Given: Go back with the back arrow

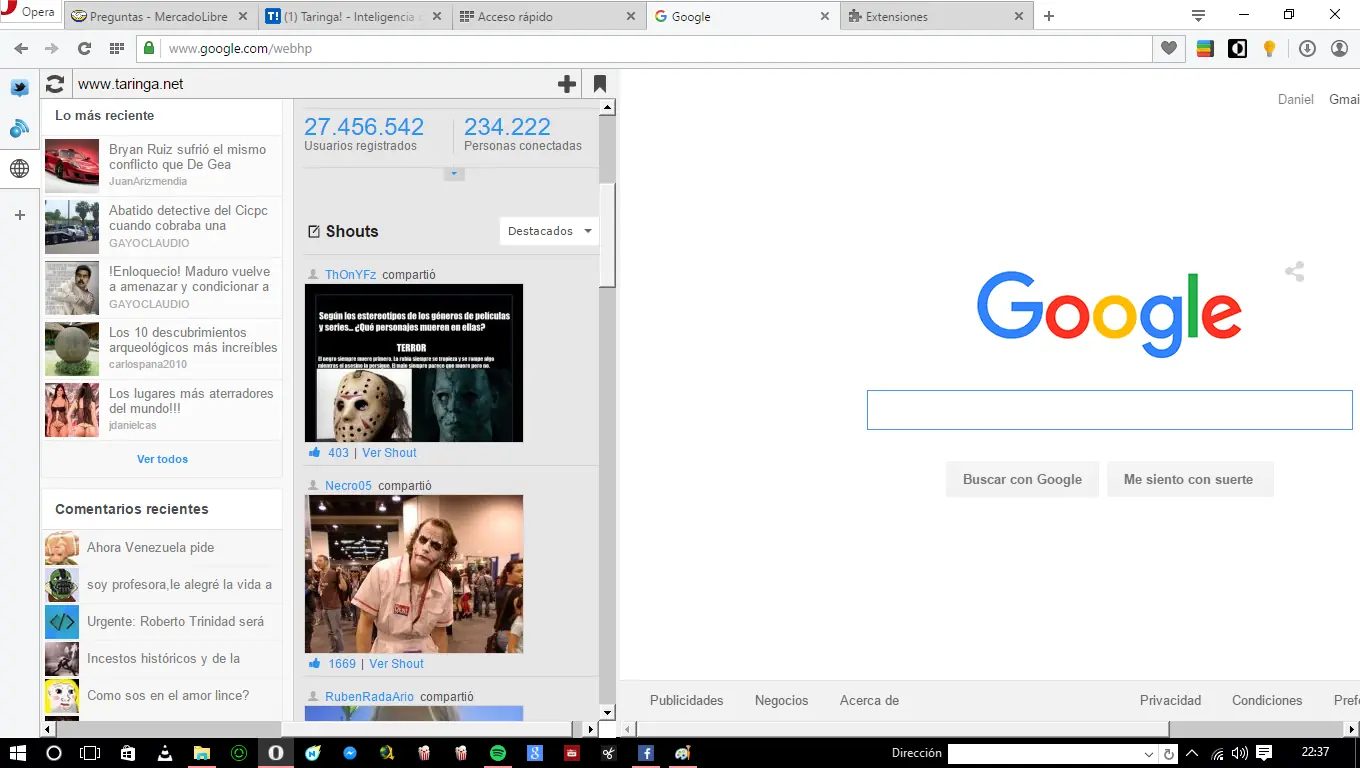Looking at the screenshot, I should click(21, 48).
